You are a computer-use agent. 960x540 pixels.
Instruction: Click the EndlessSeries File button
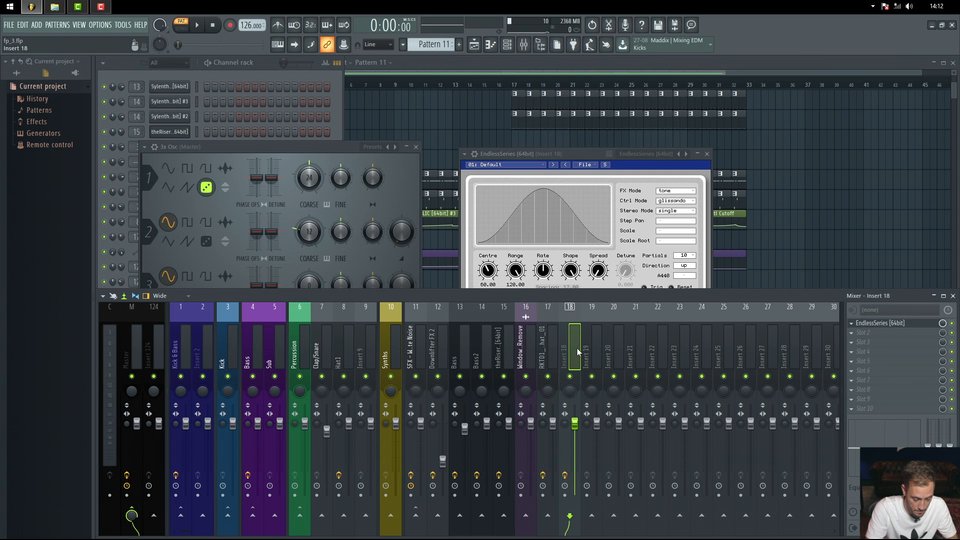pyautogui.click(x=585, y=165)
